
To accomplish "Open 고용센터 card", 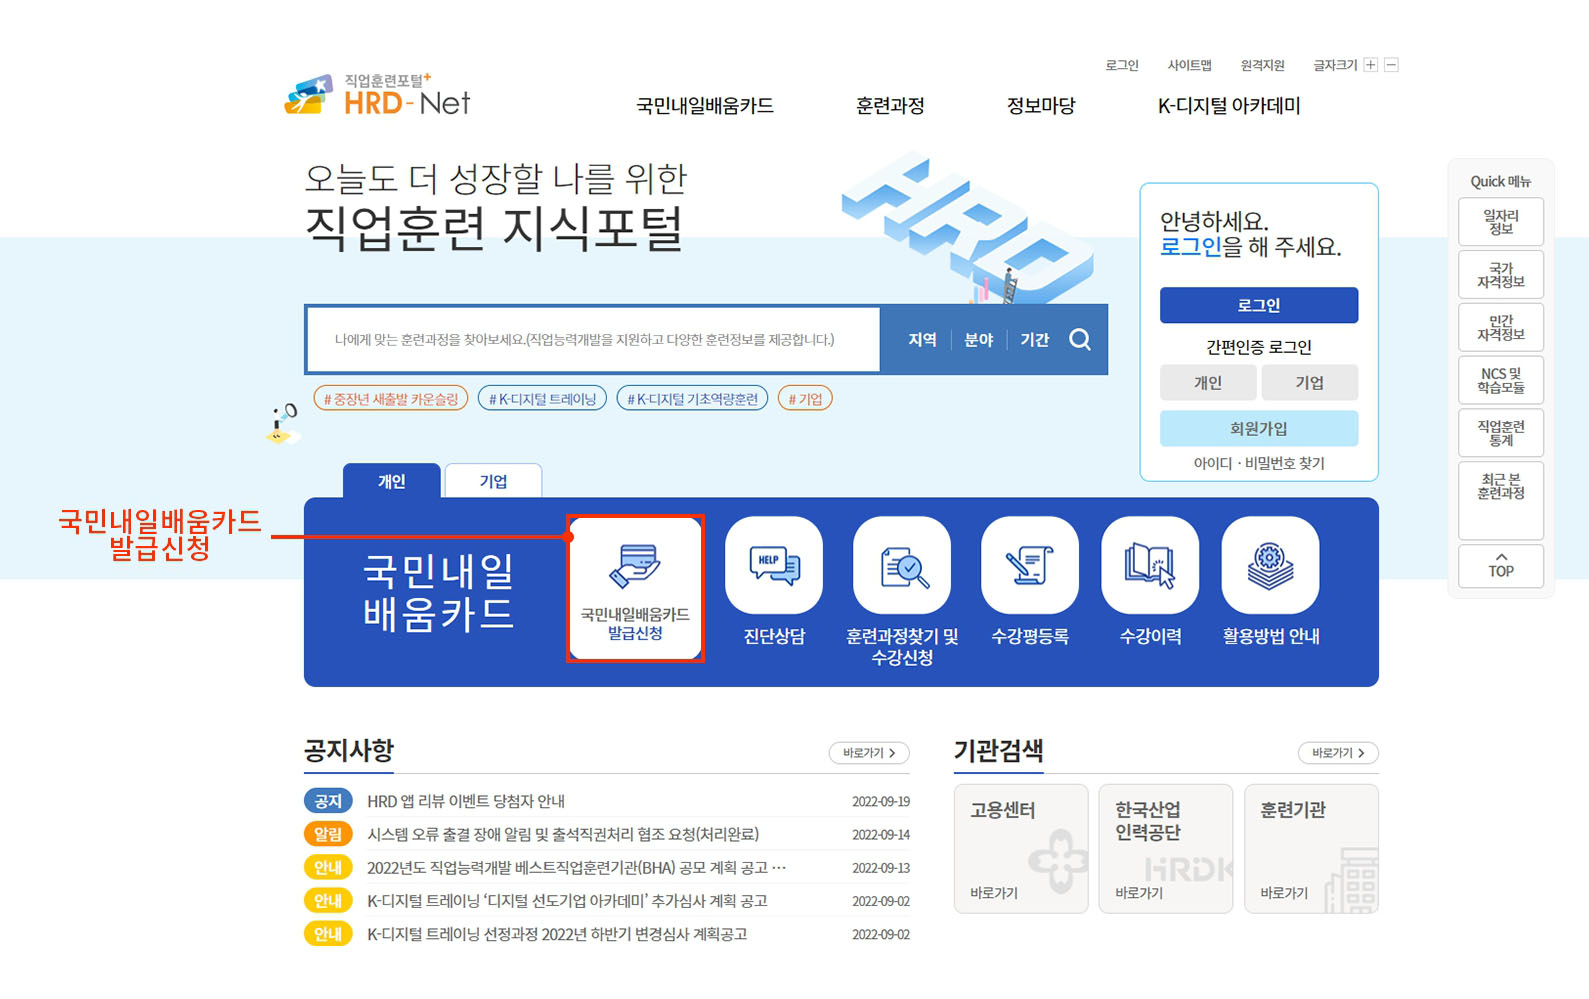I will (x=1021, y=849).
